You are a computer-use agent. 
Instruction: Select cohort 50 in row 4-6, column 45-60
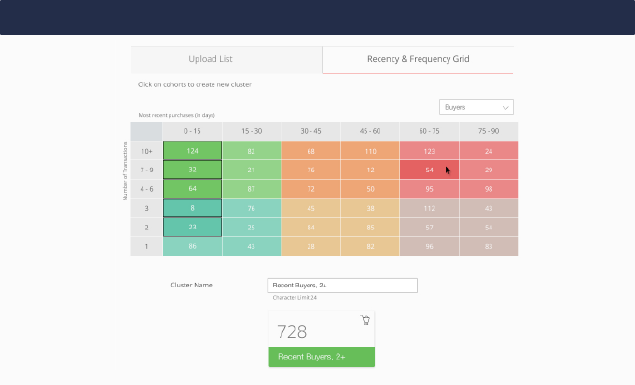pyautogui.click(x=370, y=189)
